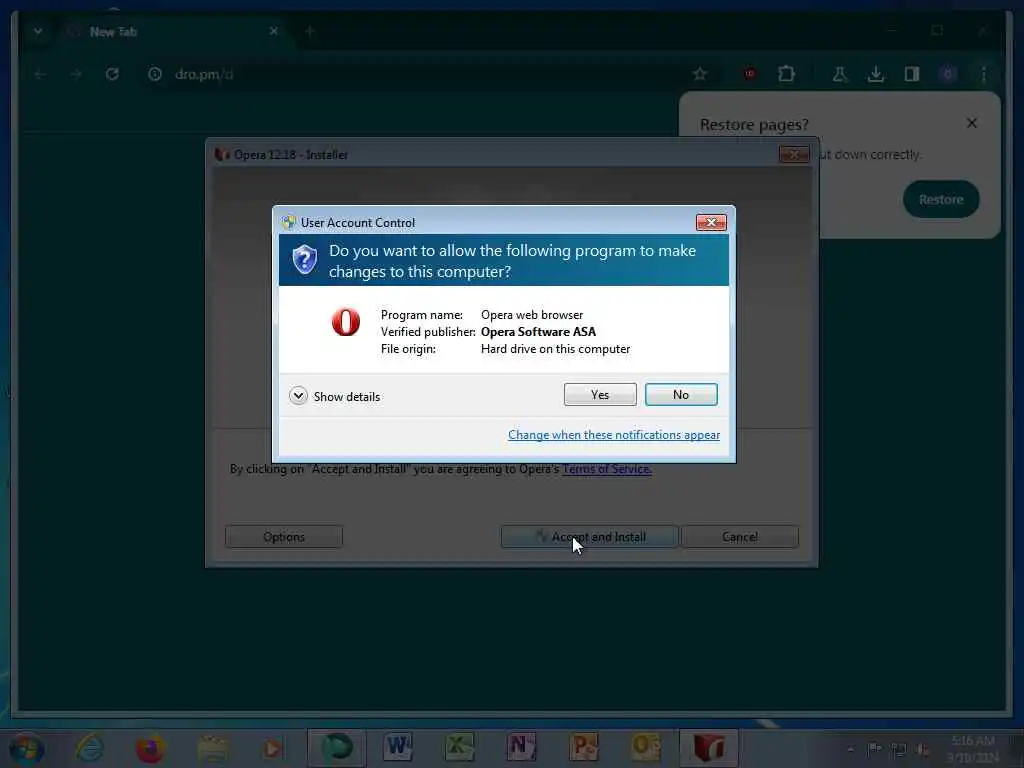Screen dimensions: 1024x768
Task: Click the browser back arrow
Action: (40, 74)
